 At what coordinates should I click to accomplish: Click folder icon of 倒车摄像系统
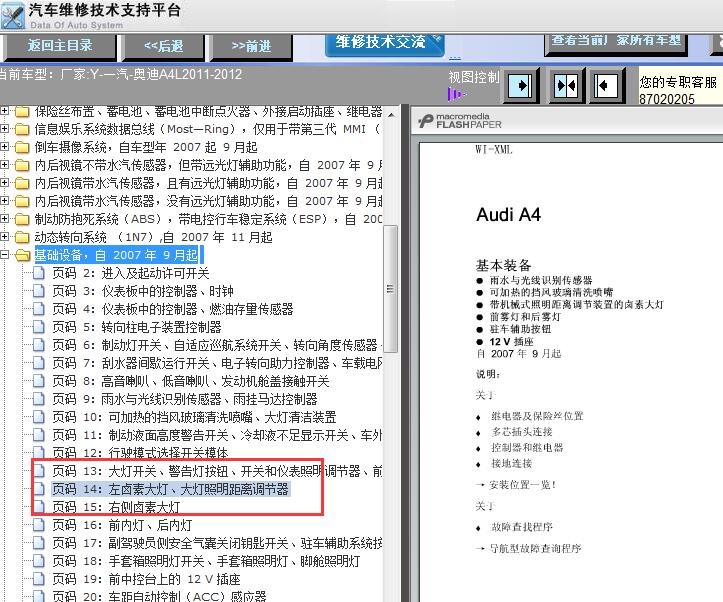[x=22, y=147]
